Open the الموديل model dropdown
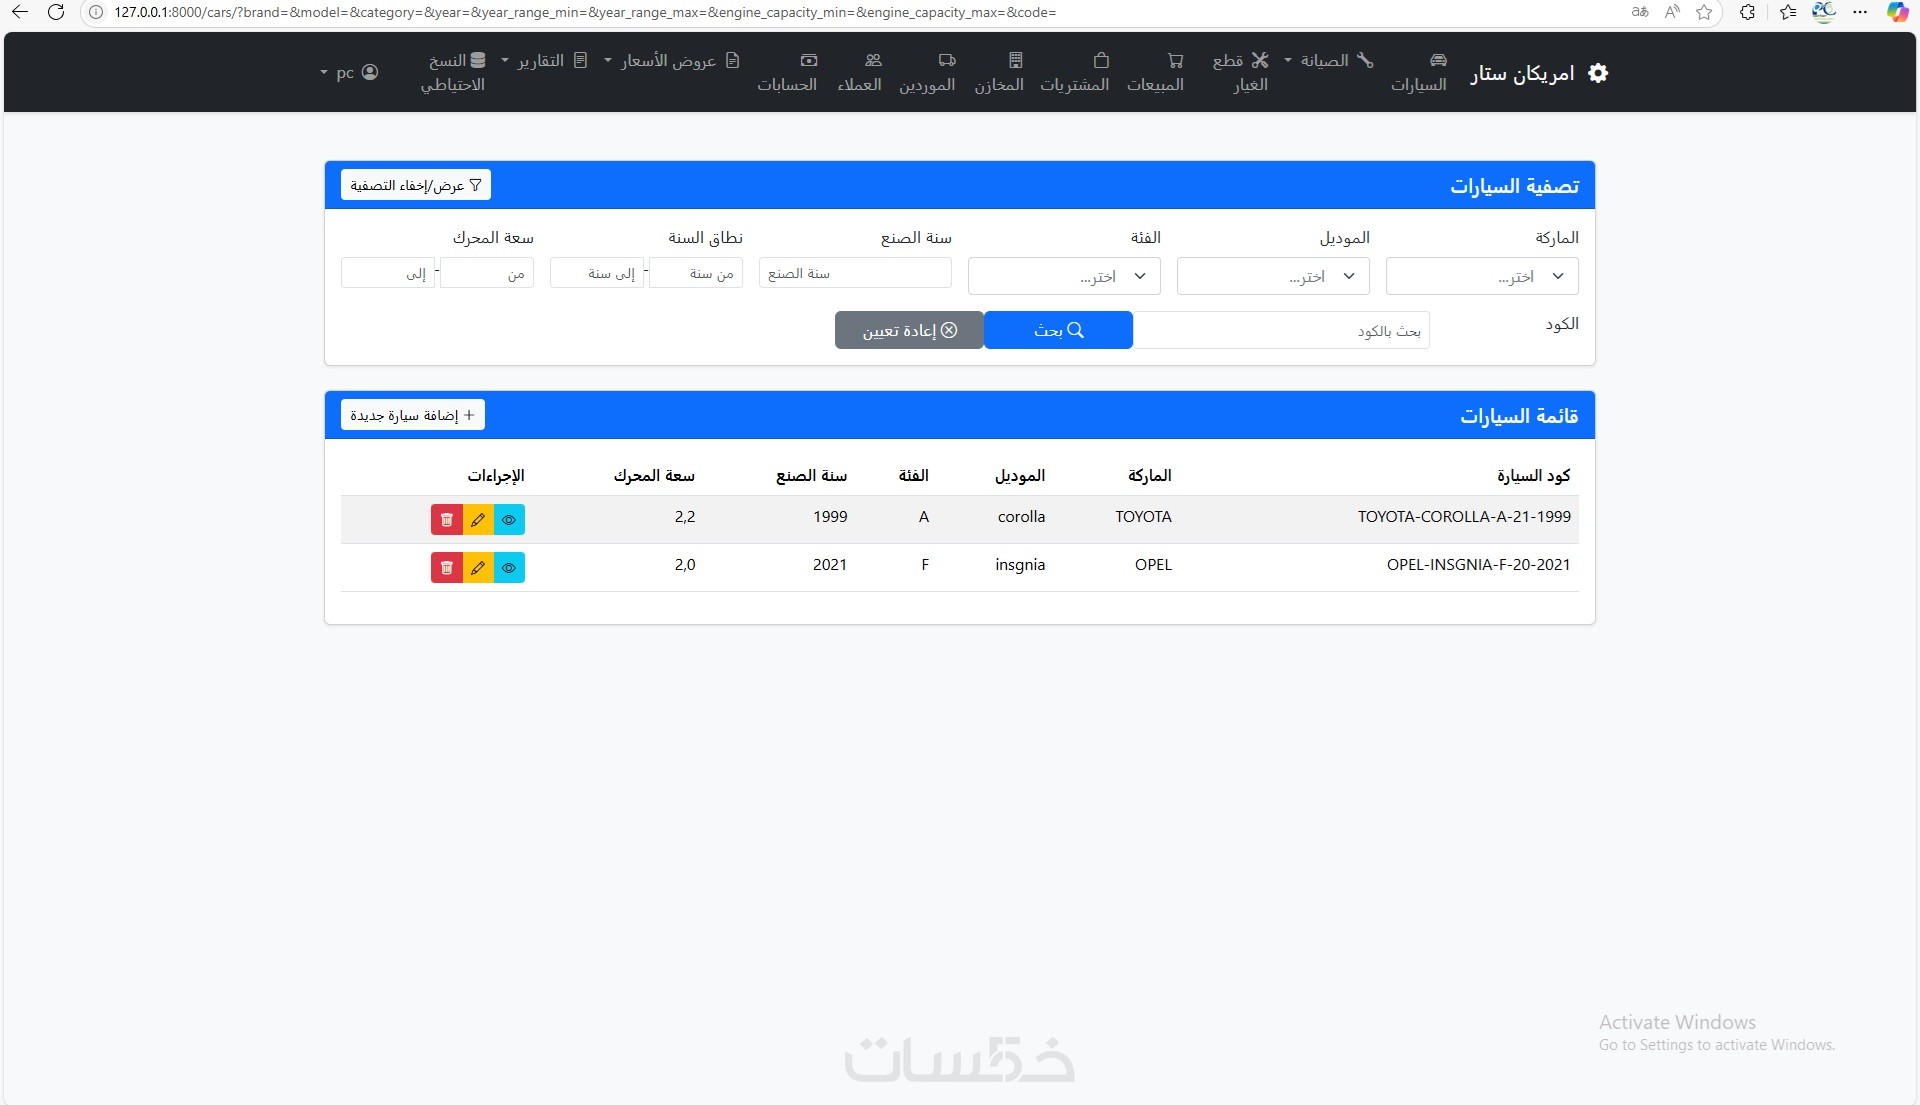 click(x=1273, y=276)
